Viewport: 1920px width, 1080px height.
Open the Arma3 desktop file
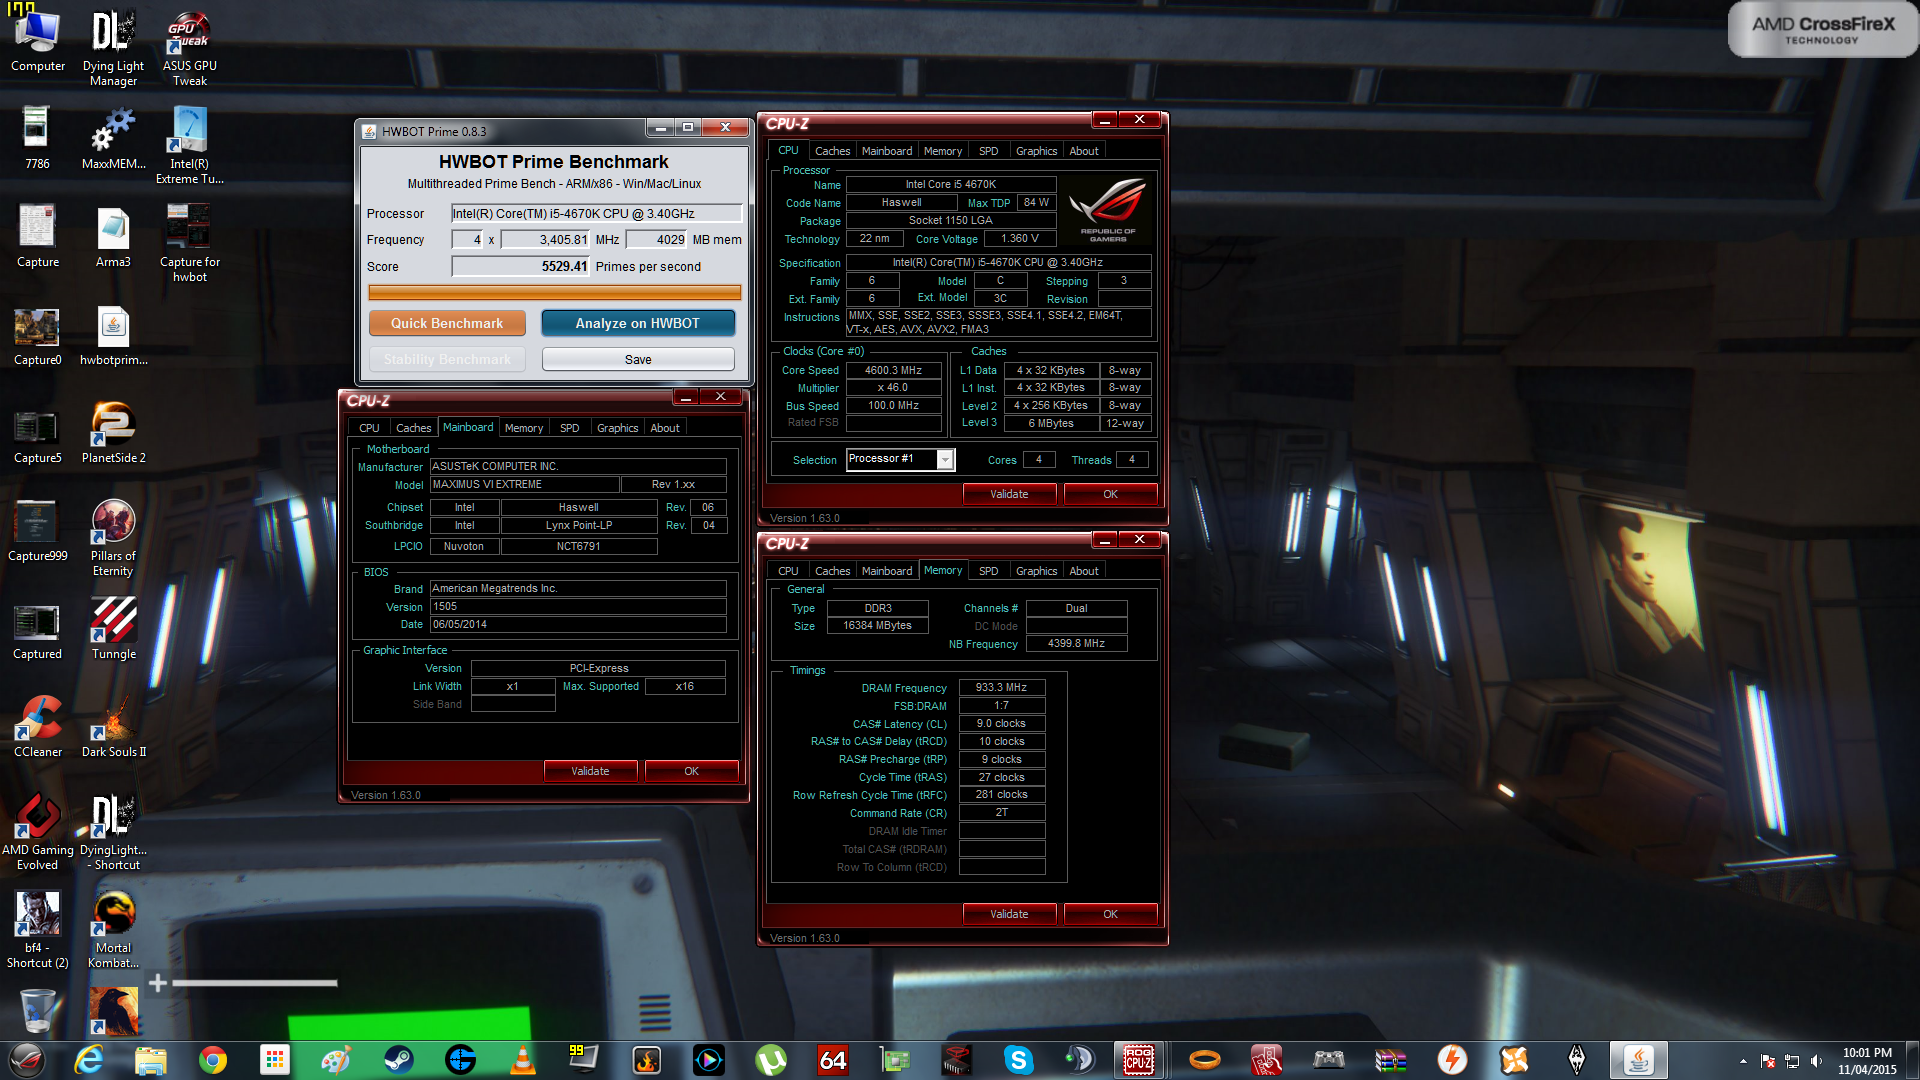(113, 236)
